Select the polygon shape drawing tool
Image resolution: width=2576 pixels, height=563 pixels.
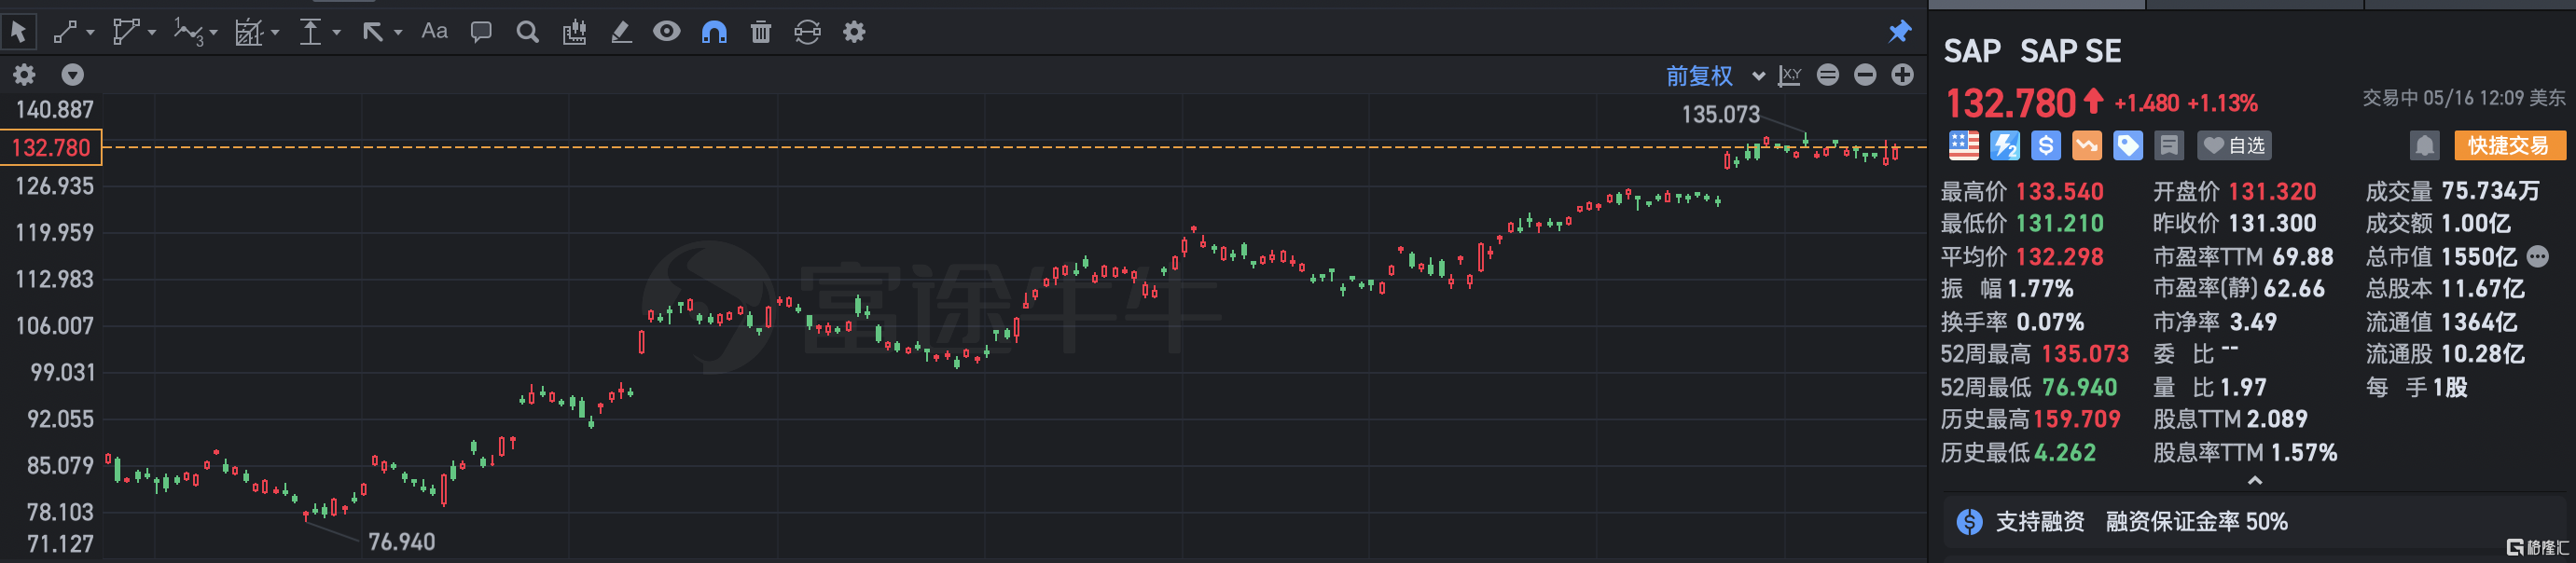(x=125, y=32)
